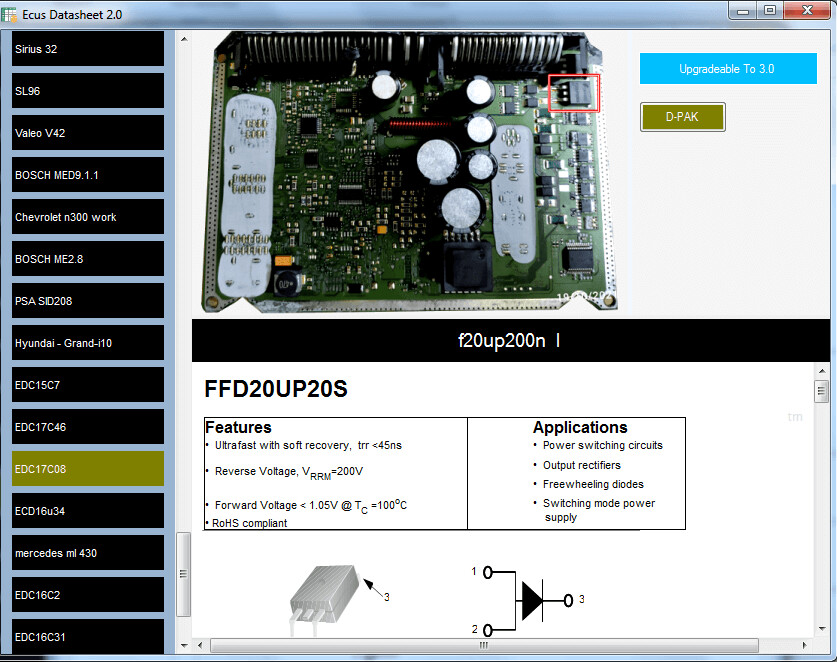The height and width of the screenshot is (662, 837).
Task: Click the f20up200n component title bar
Action: pos(510,340)
